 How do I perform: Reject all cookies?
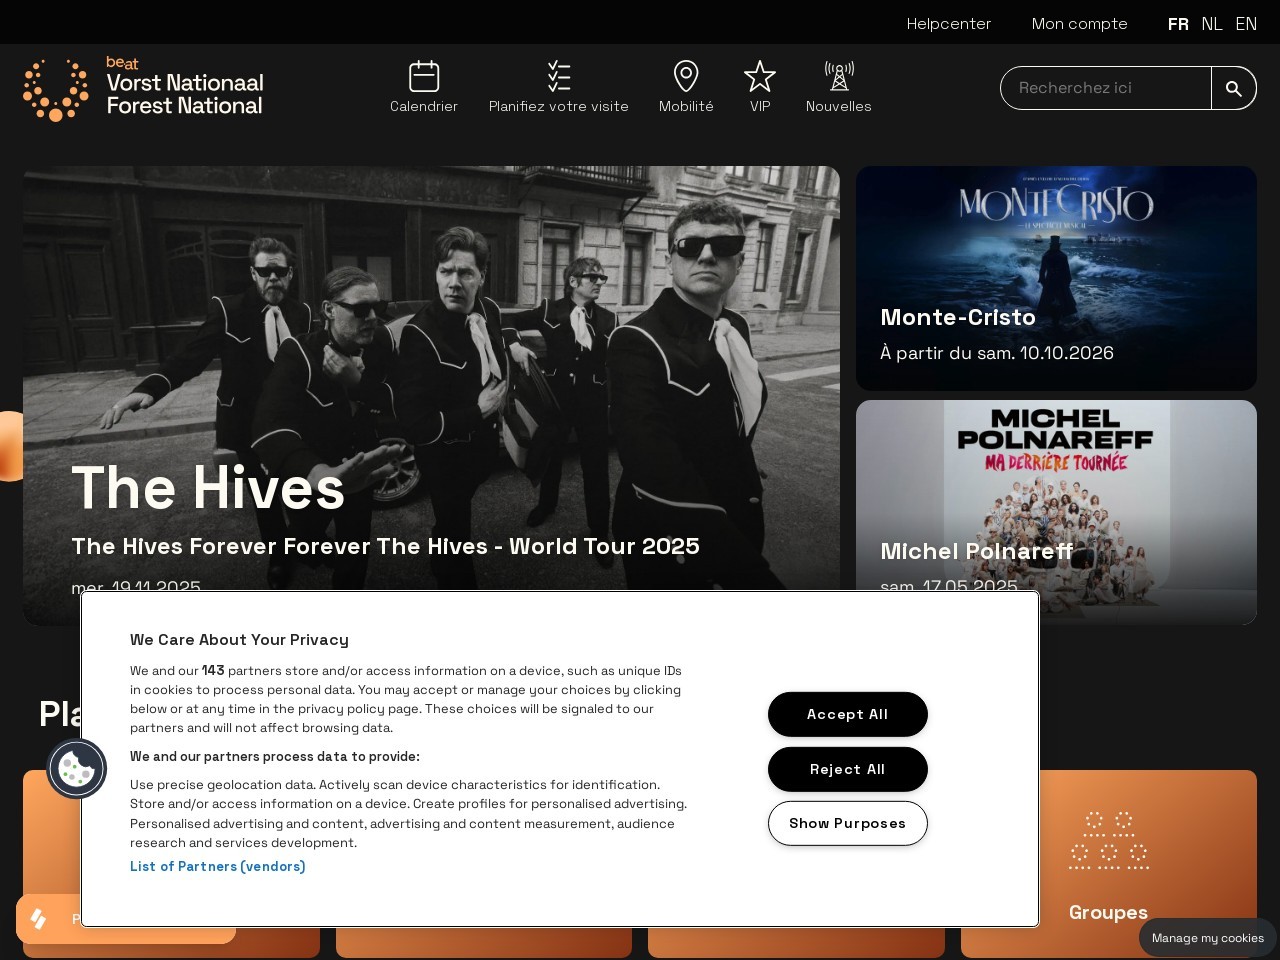(x=848, y=769)
